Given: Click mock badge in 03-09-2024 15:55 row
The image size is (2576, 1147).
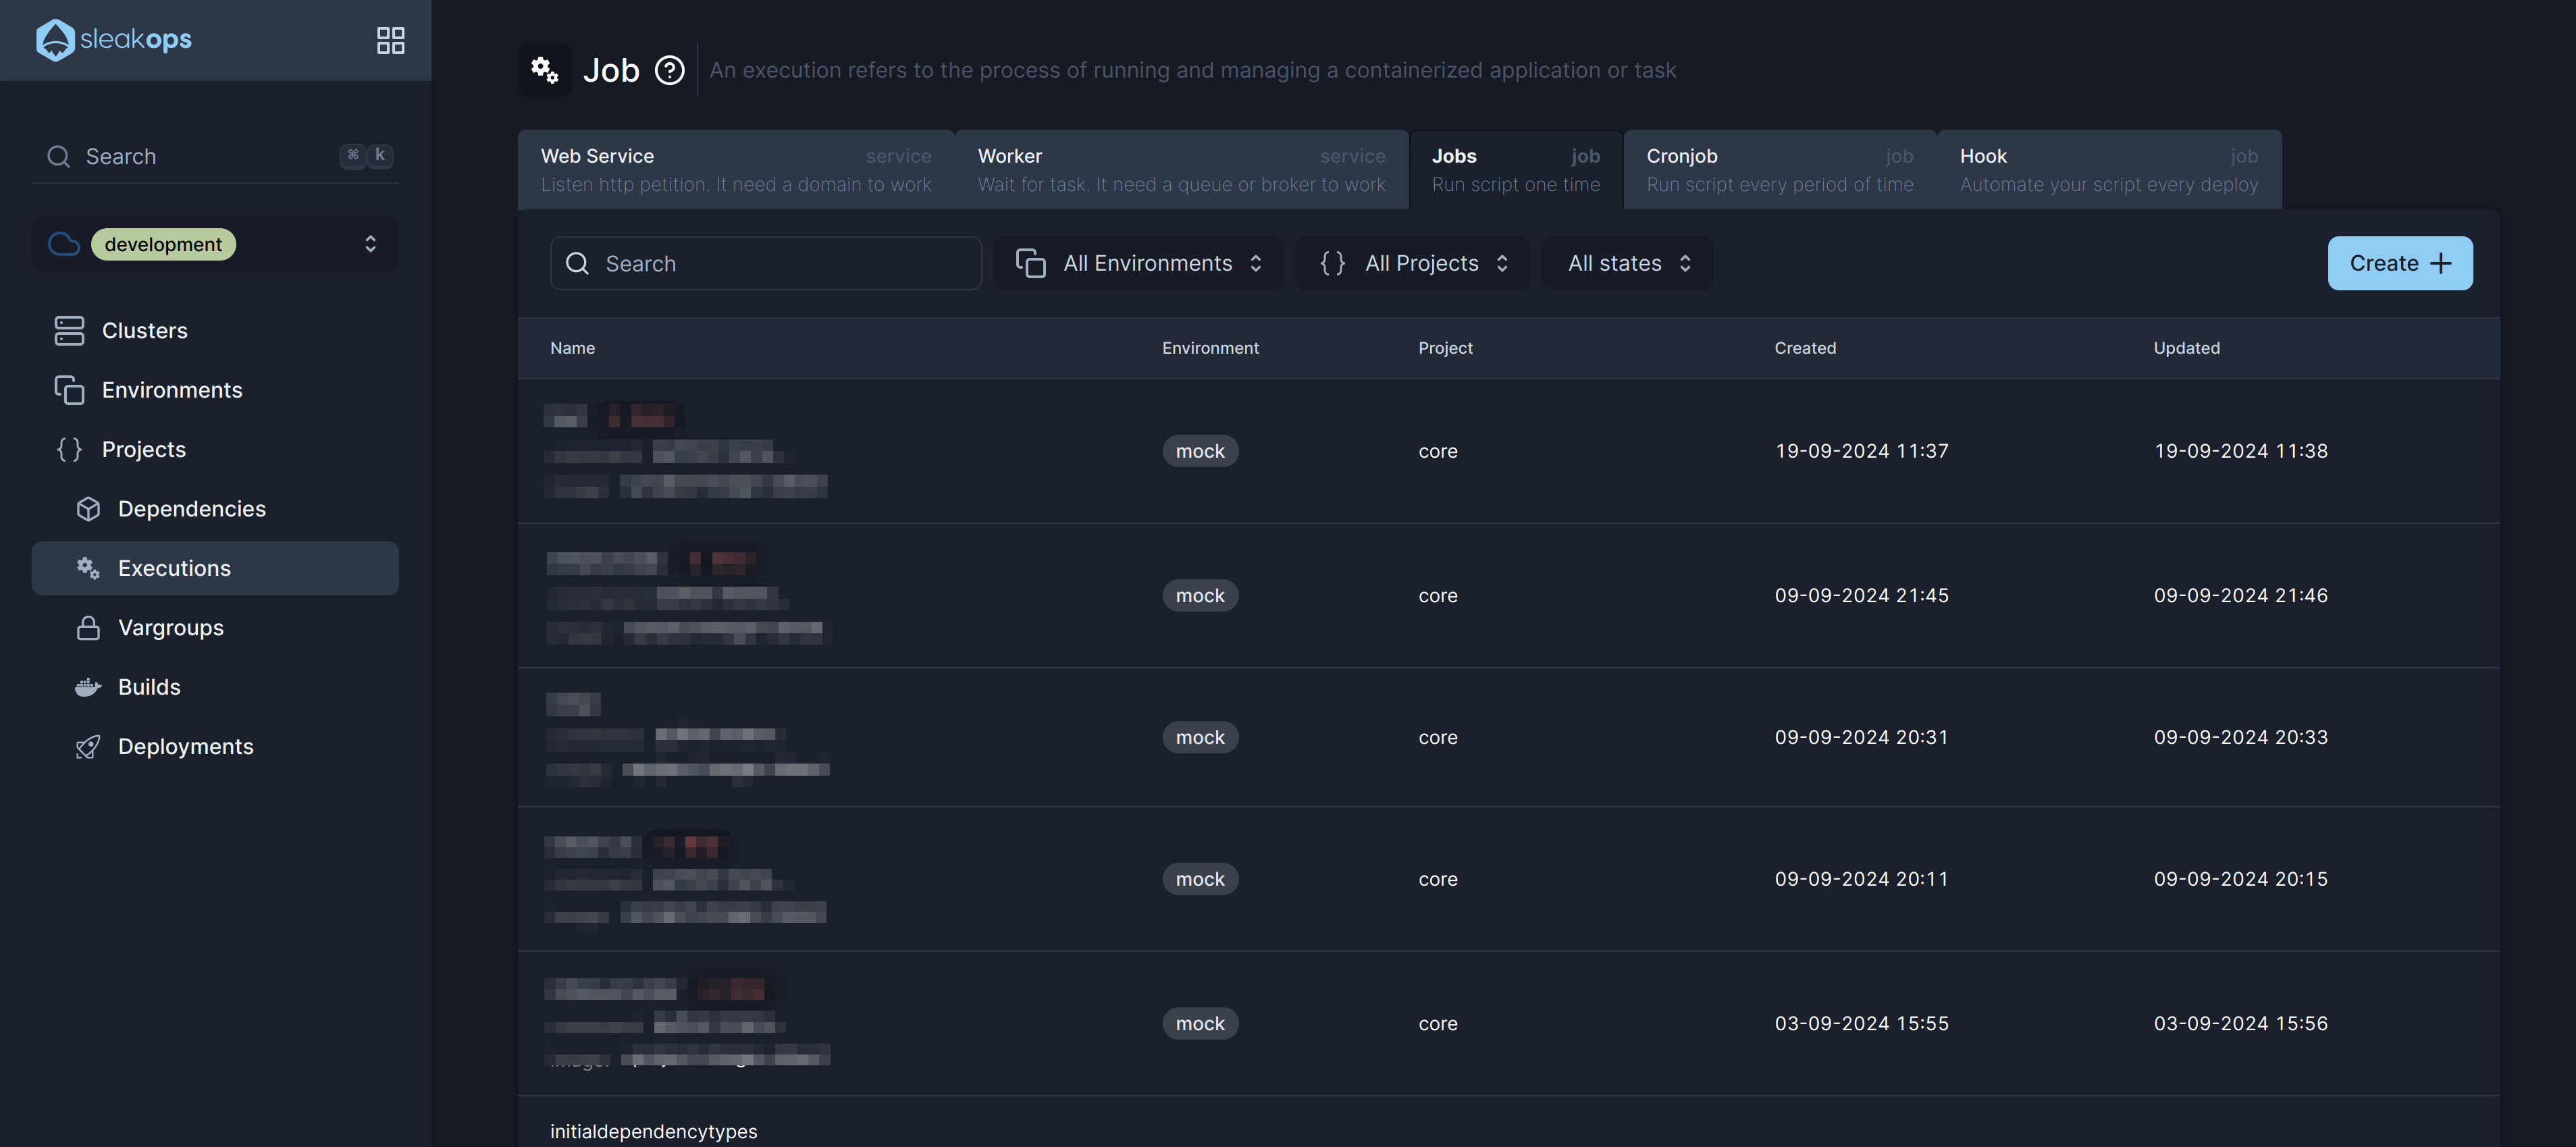Looking at the screenshot, I should [1200, 1024].
